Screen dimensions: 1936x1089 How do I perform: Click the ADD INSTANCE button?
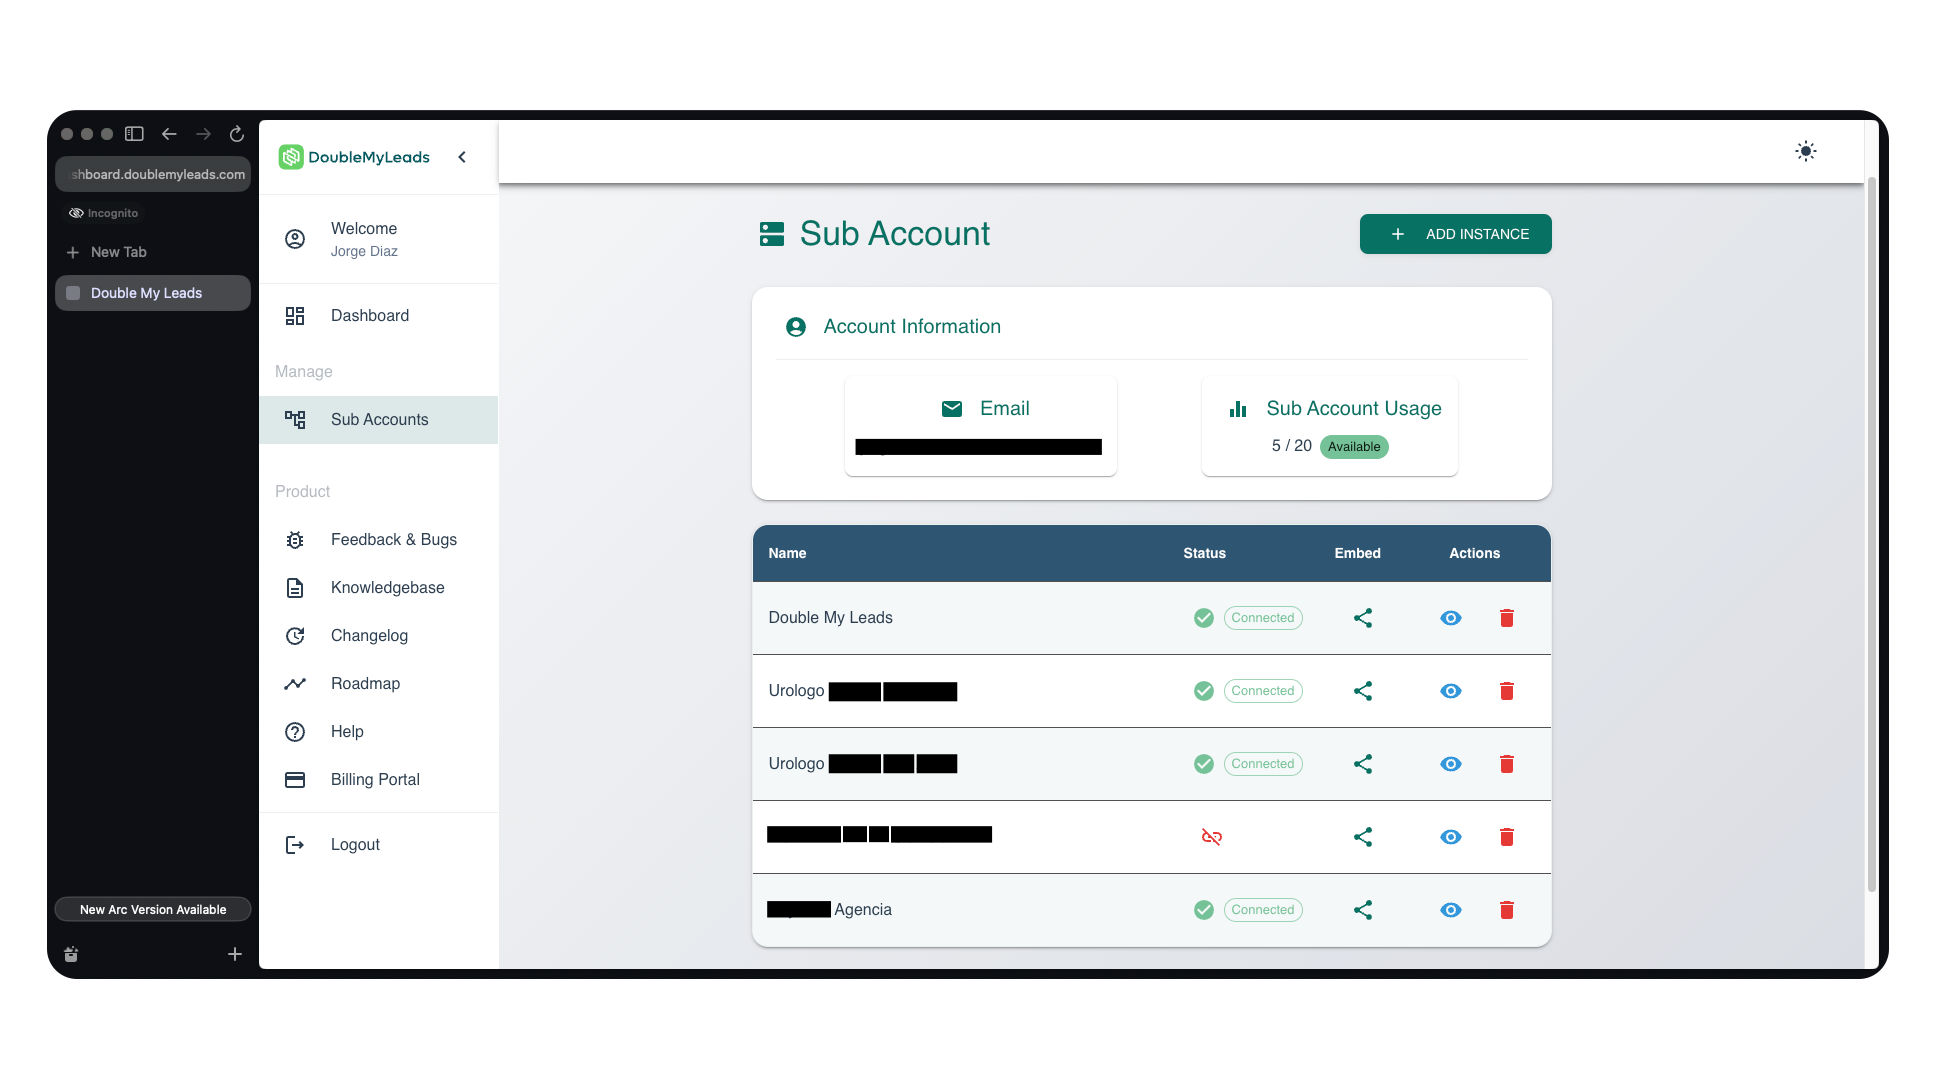pyautogui.click(x=1455, y=234)
